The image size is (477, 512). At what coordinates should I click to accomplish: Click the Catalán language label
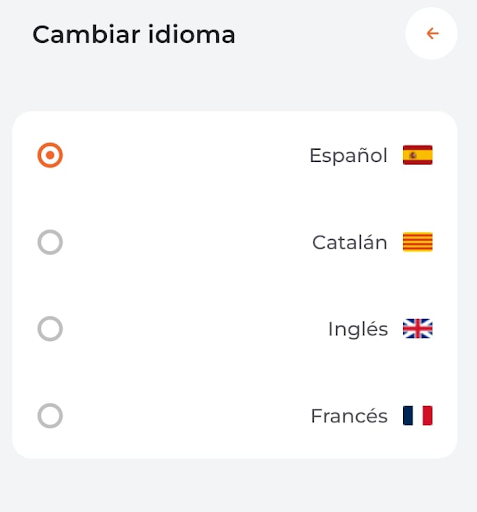click(350, 242)
